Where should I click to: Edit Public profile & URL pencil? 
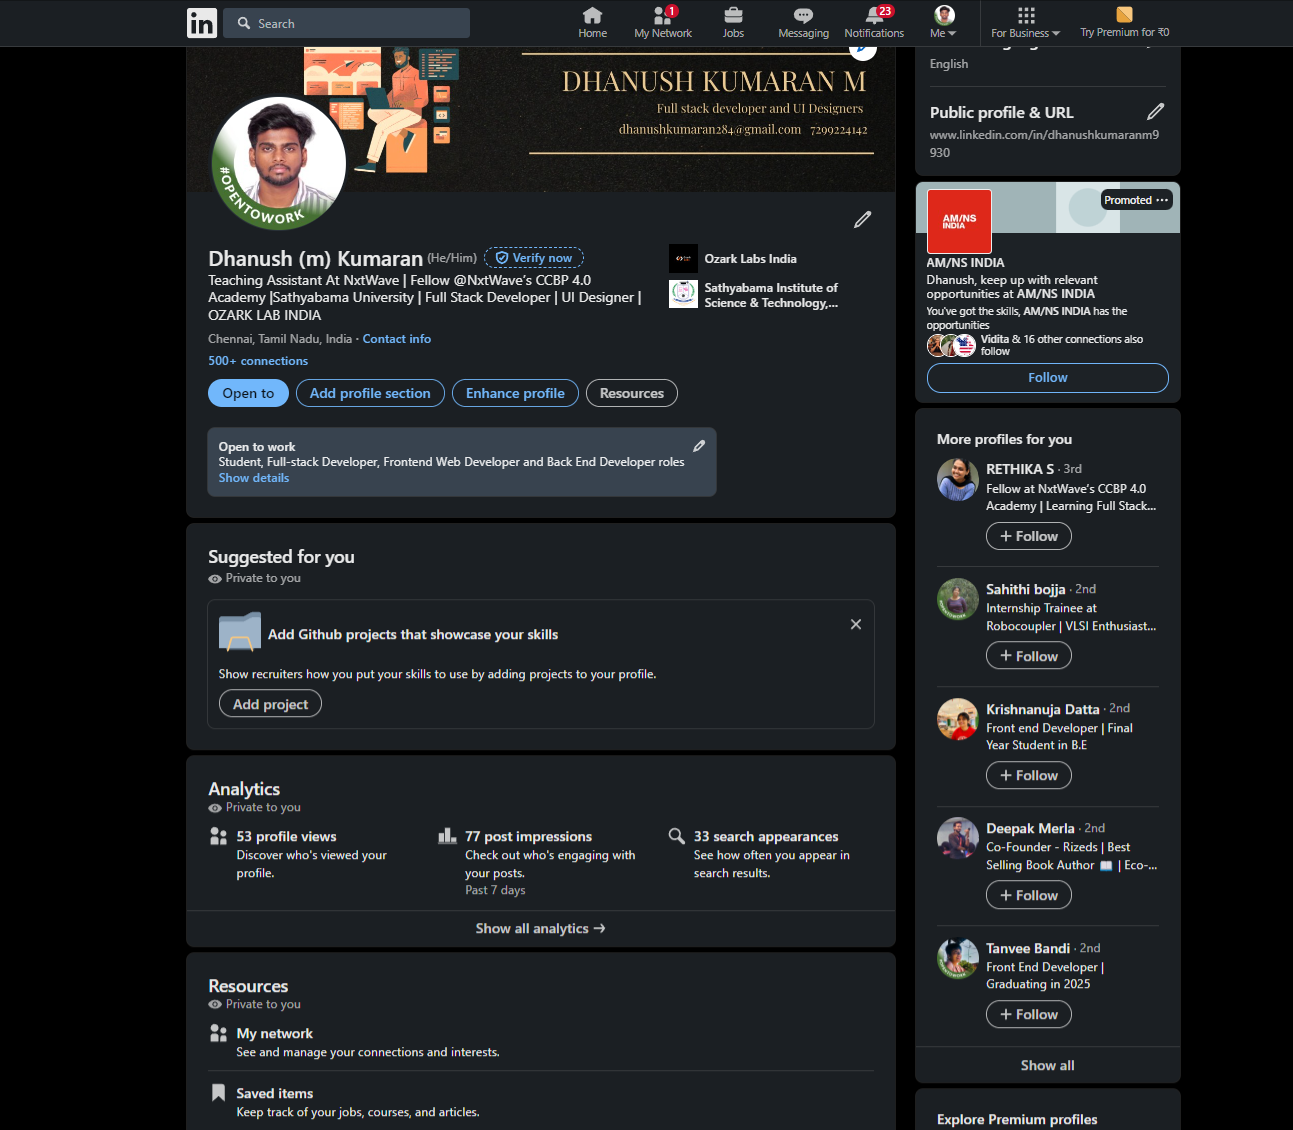1155,111
